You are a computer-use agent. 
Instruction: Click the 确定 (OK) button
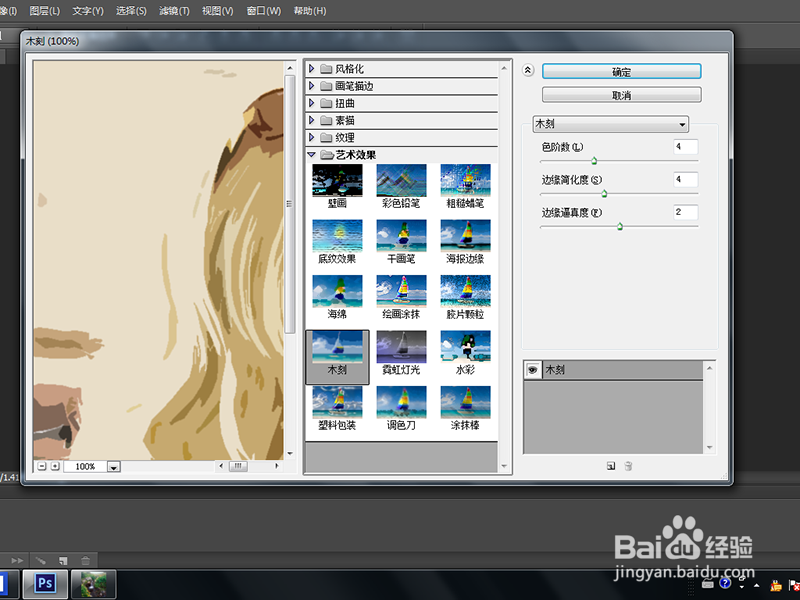point(621,72)
